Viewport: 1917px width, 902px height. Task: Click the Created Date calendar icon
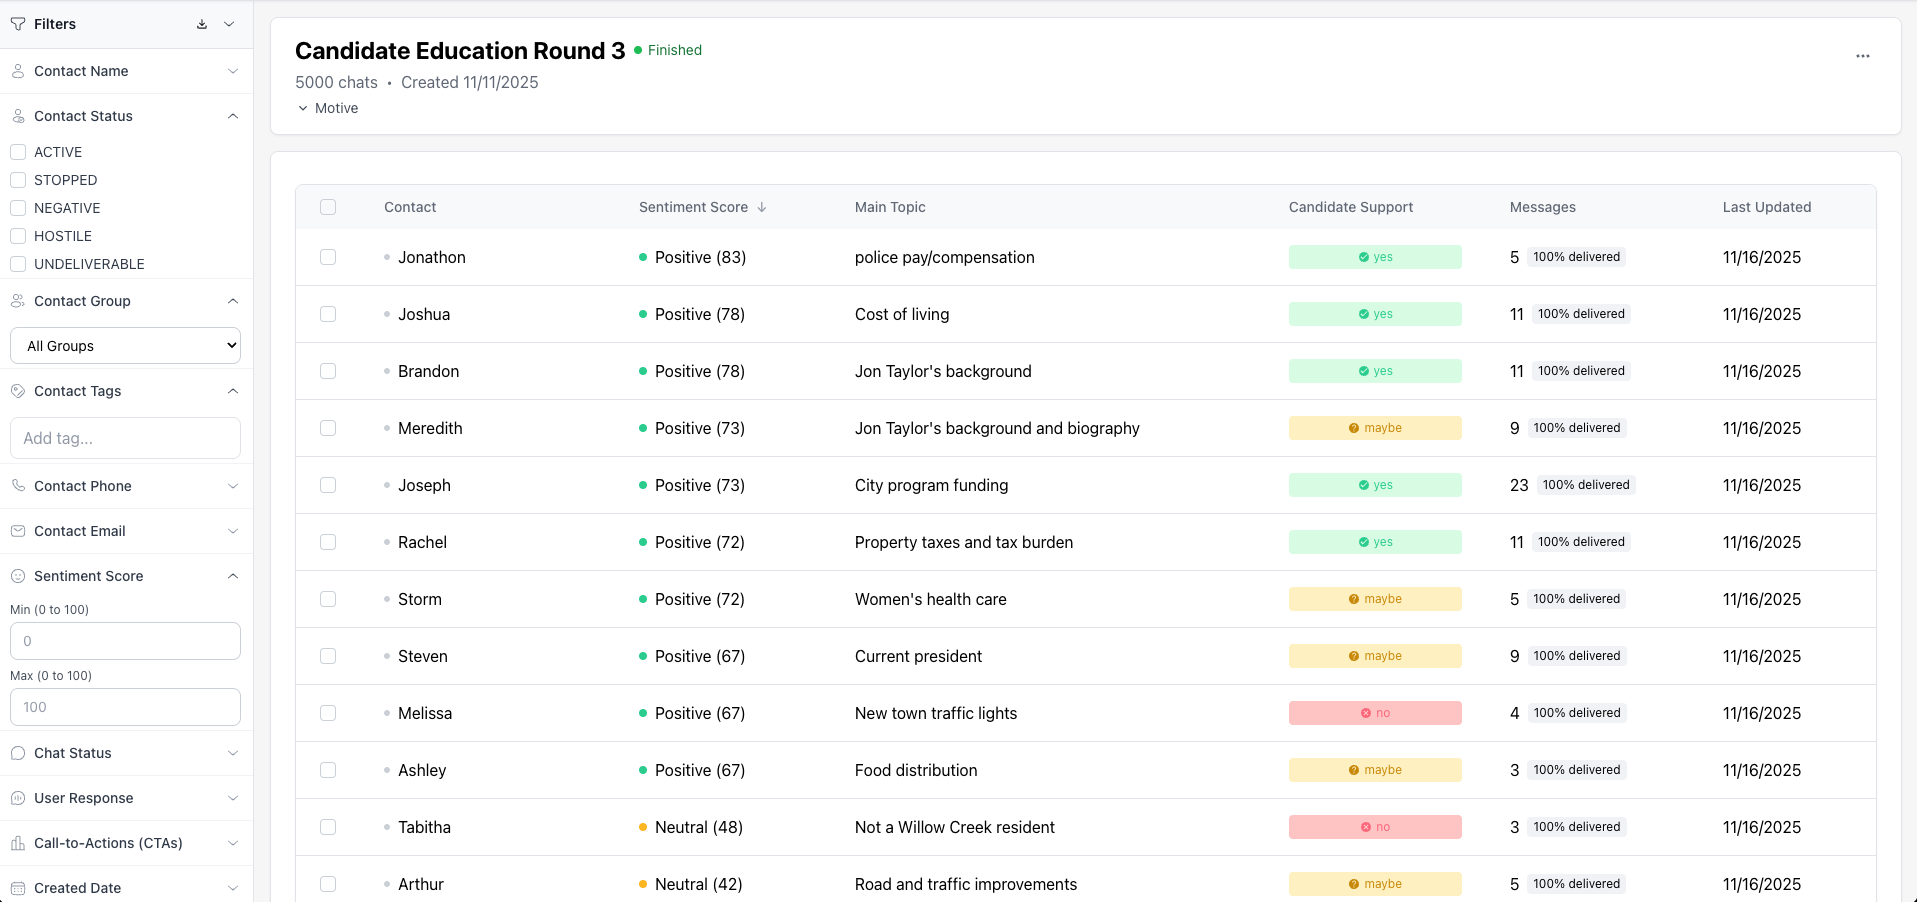(x=18, y=888)
